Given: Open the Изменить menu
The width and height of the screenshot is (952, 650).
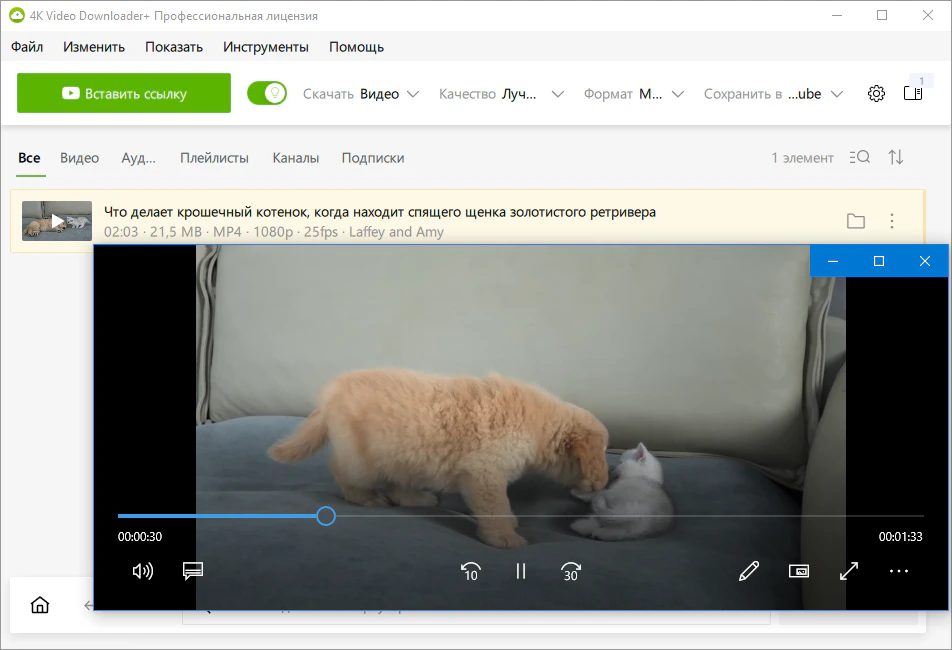Looking at the screenshot, I should pos(94,47).
